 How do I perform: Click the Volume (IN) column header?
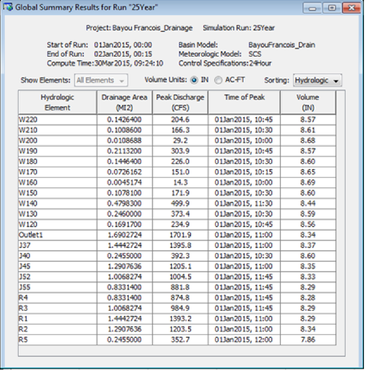pyautogui.click(x=308, y=102)
